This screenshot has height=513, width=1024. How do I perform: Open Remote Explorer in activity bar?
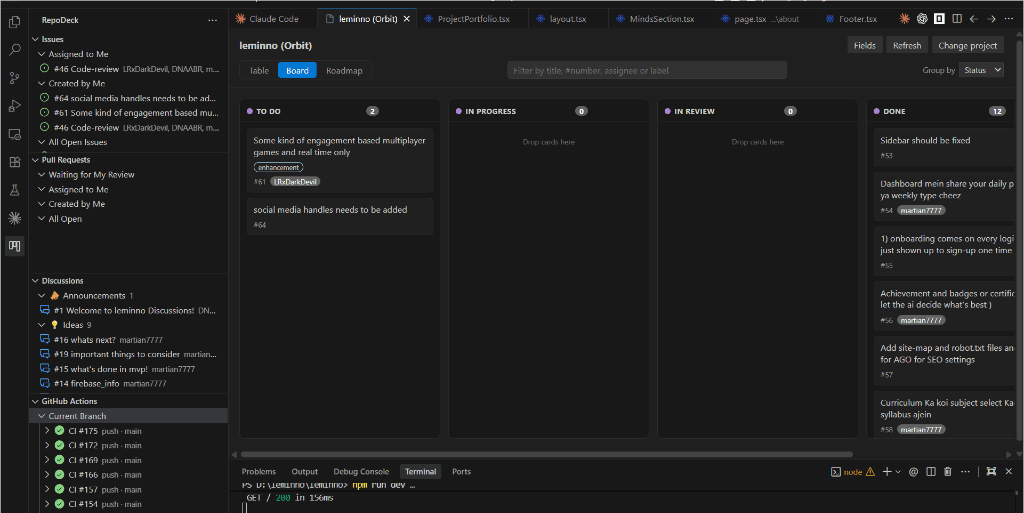14,134
